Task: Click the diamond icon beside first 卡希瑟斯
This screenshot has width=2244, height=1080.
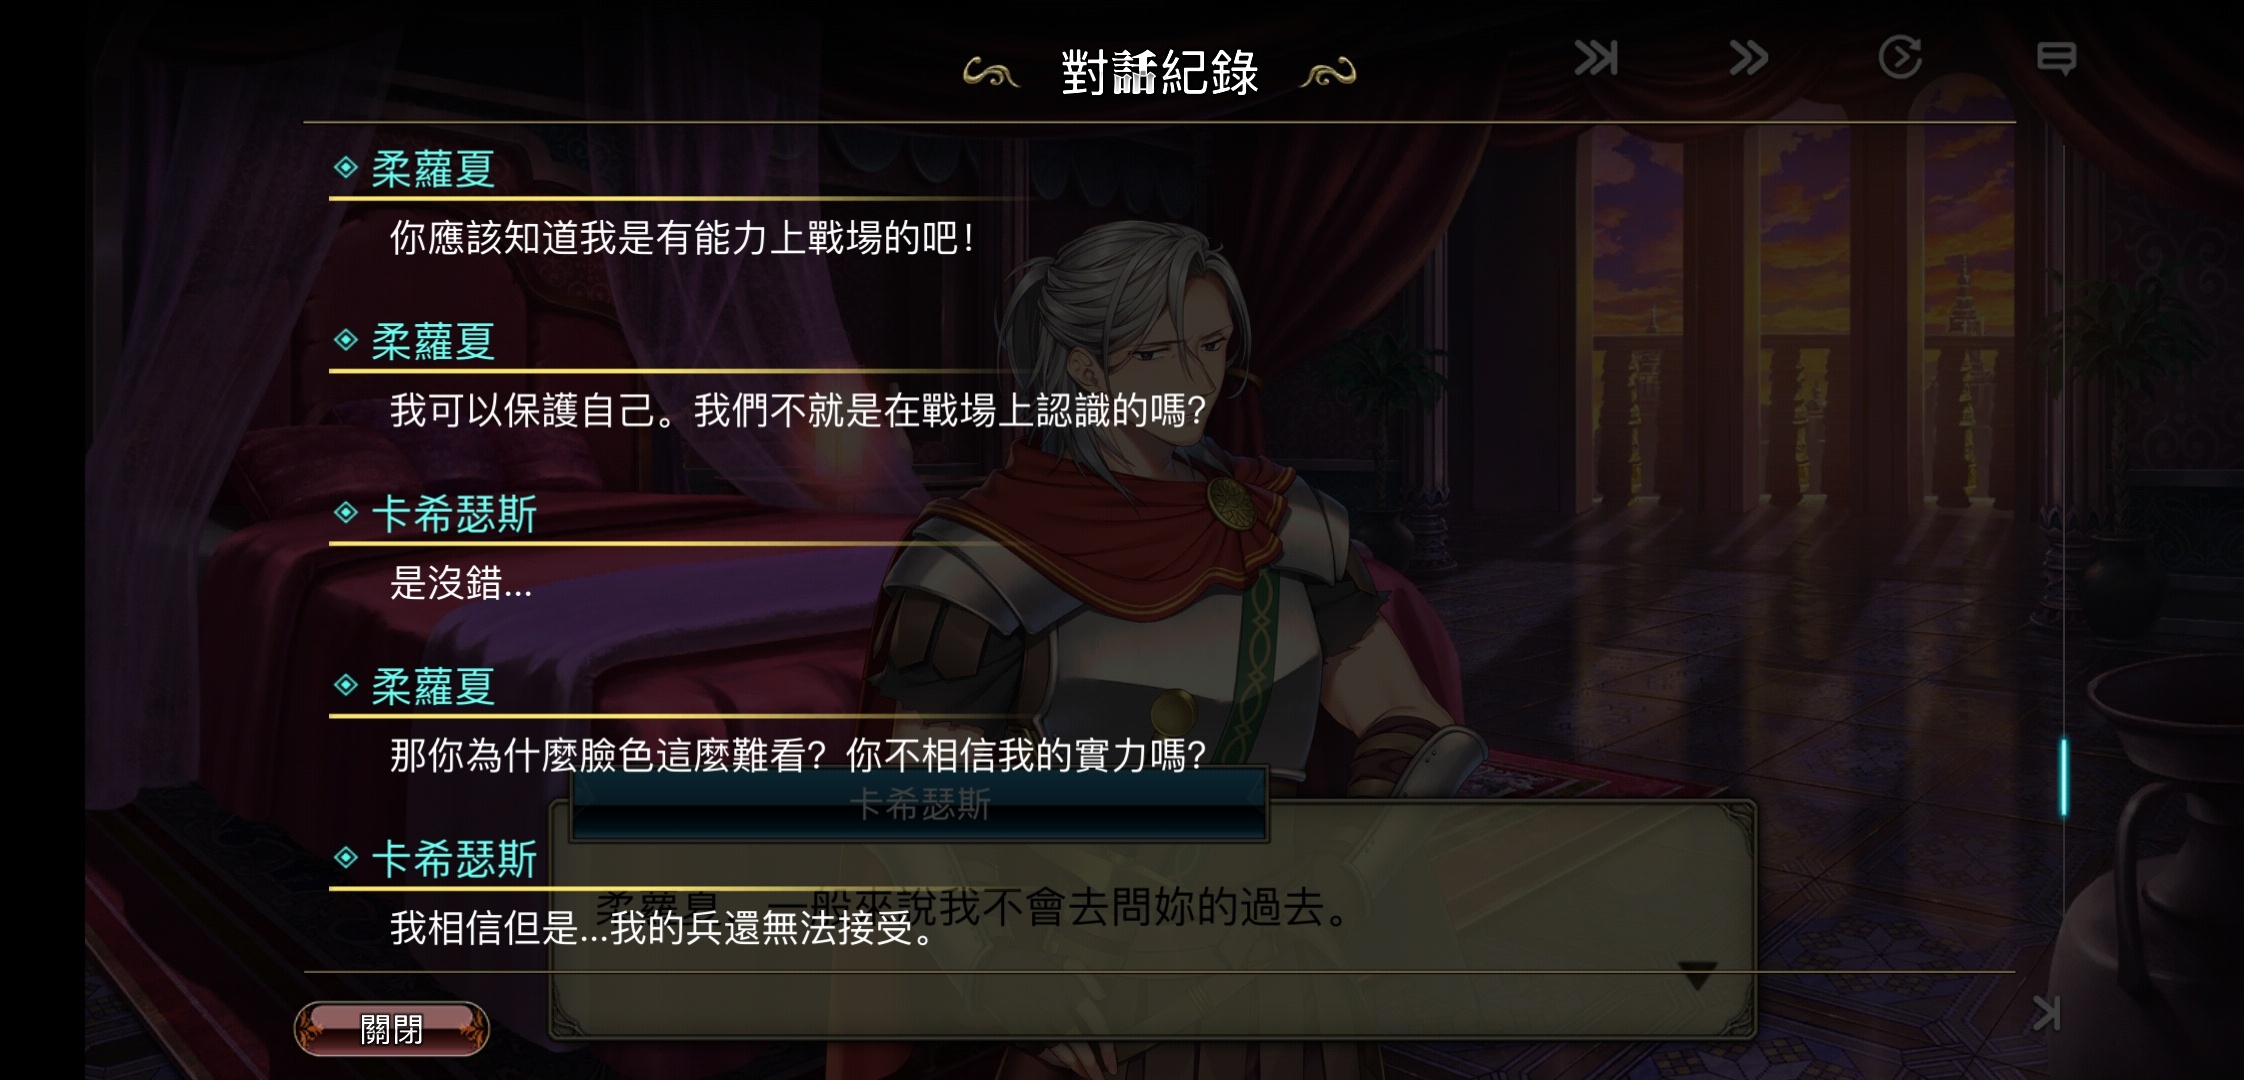Action: (346, 513)
